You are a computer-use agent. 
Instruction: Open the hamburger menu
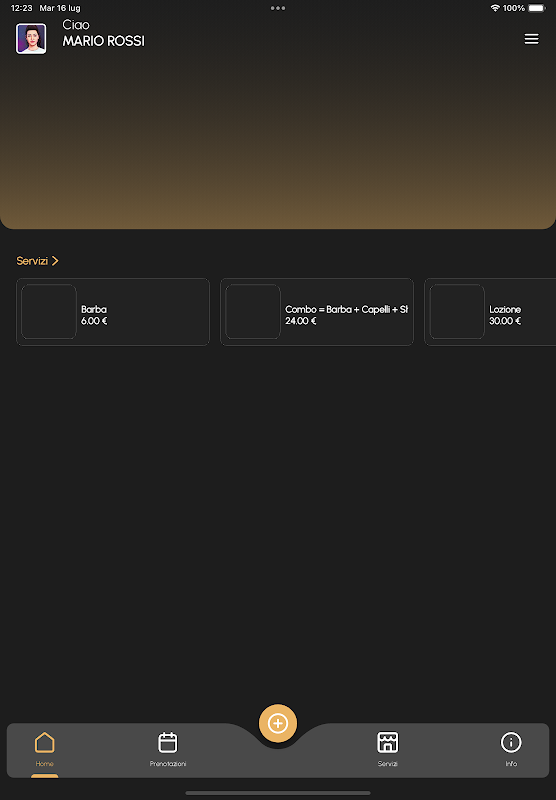531,39
